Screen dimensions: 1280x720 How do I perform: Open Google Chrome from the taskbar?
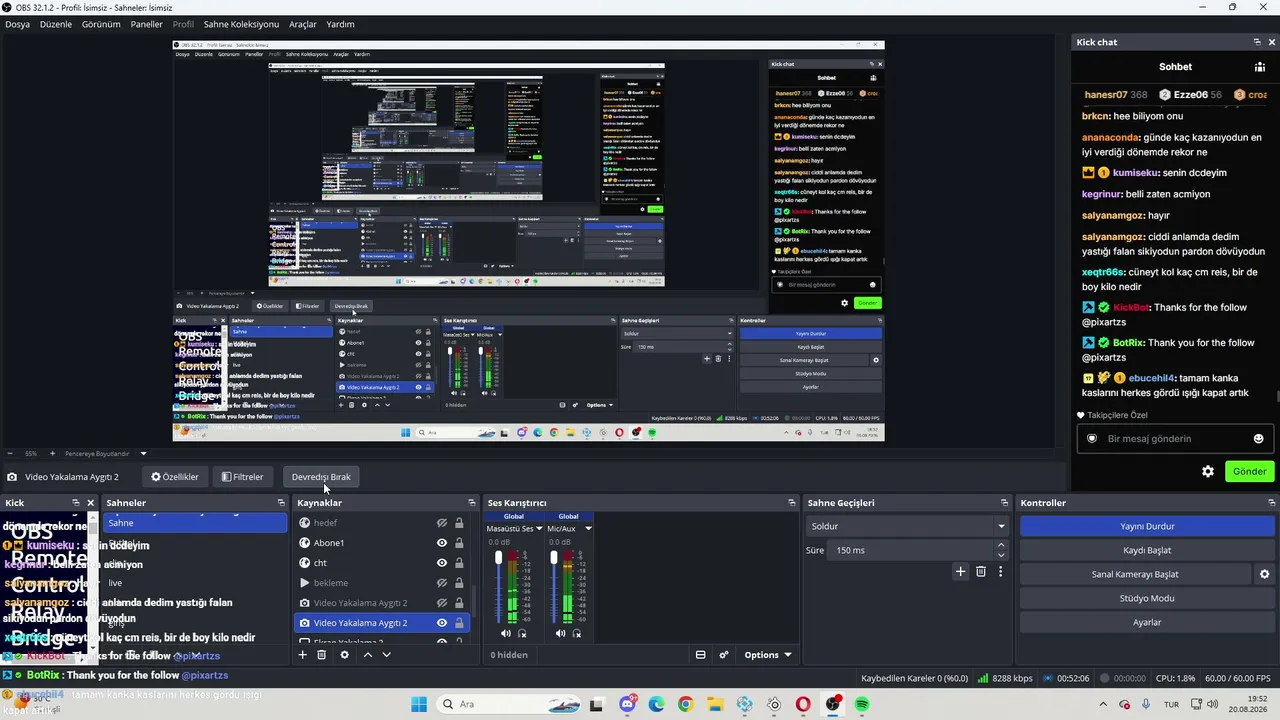tap(685, 704)
